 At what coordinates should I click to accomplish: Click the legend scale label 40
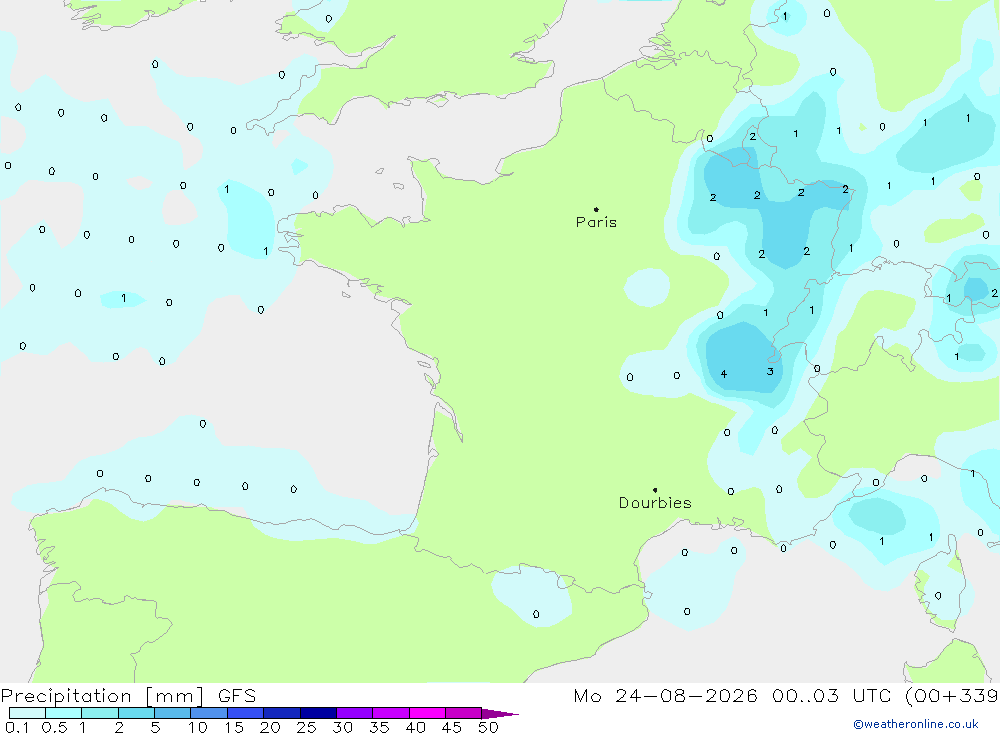416,727
